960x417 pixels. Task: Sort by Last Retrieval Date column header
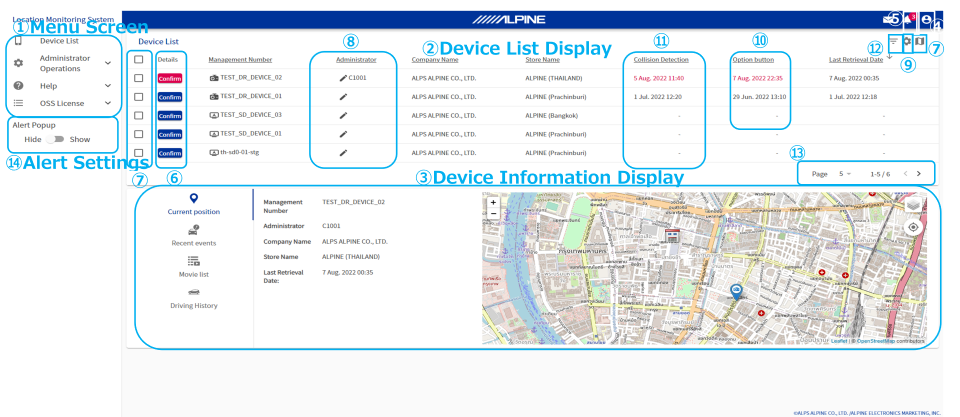pyautogui.click(x=856, y=59)
